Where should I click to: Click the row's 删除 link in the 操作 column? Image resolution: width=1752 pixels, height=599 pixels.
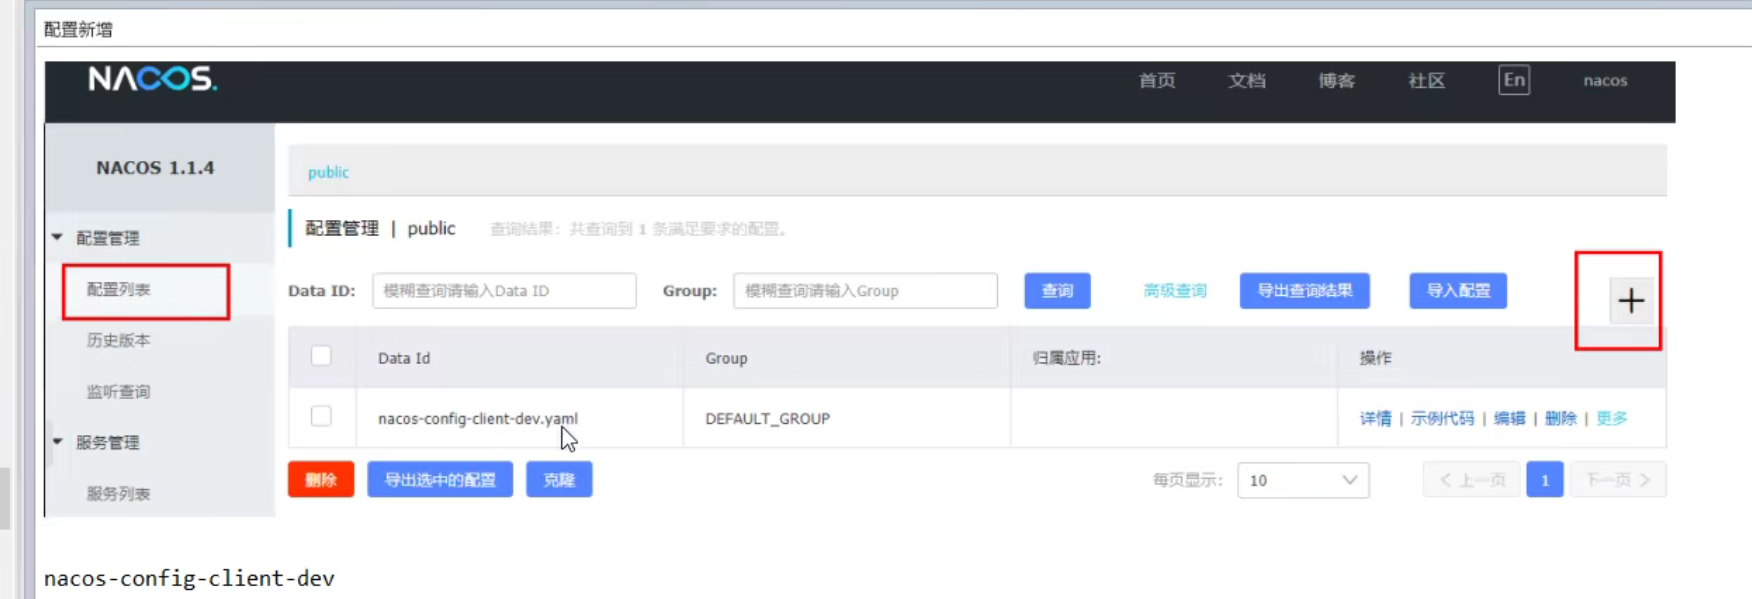click(x=1560, y=418)
